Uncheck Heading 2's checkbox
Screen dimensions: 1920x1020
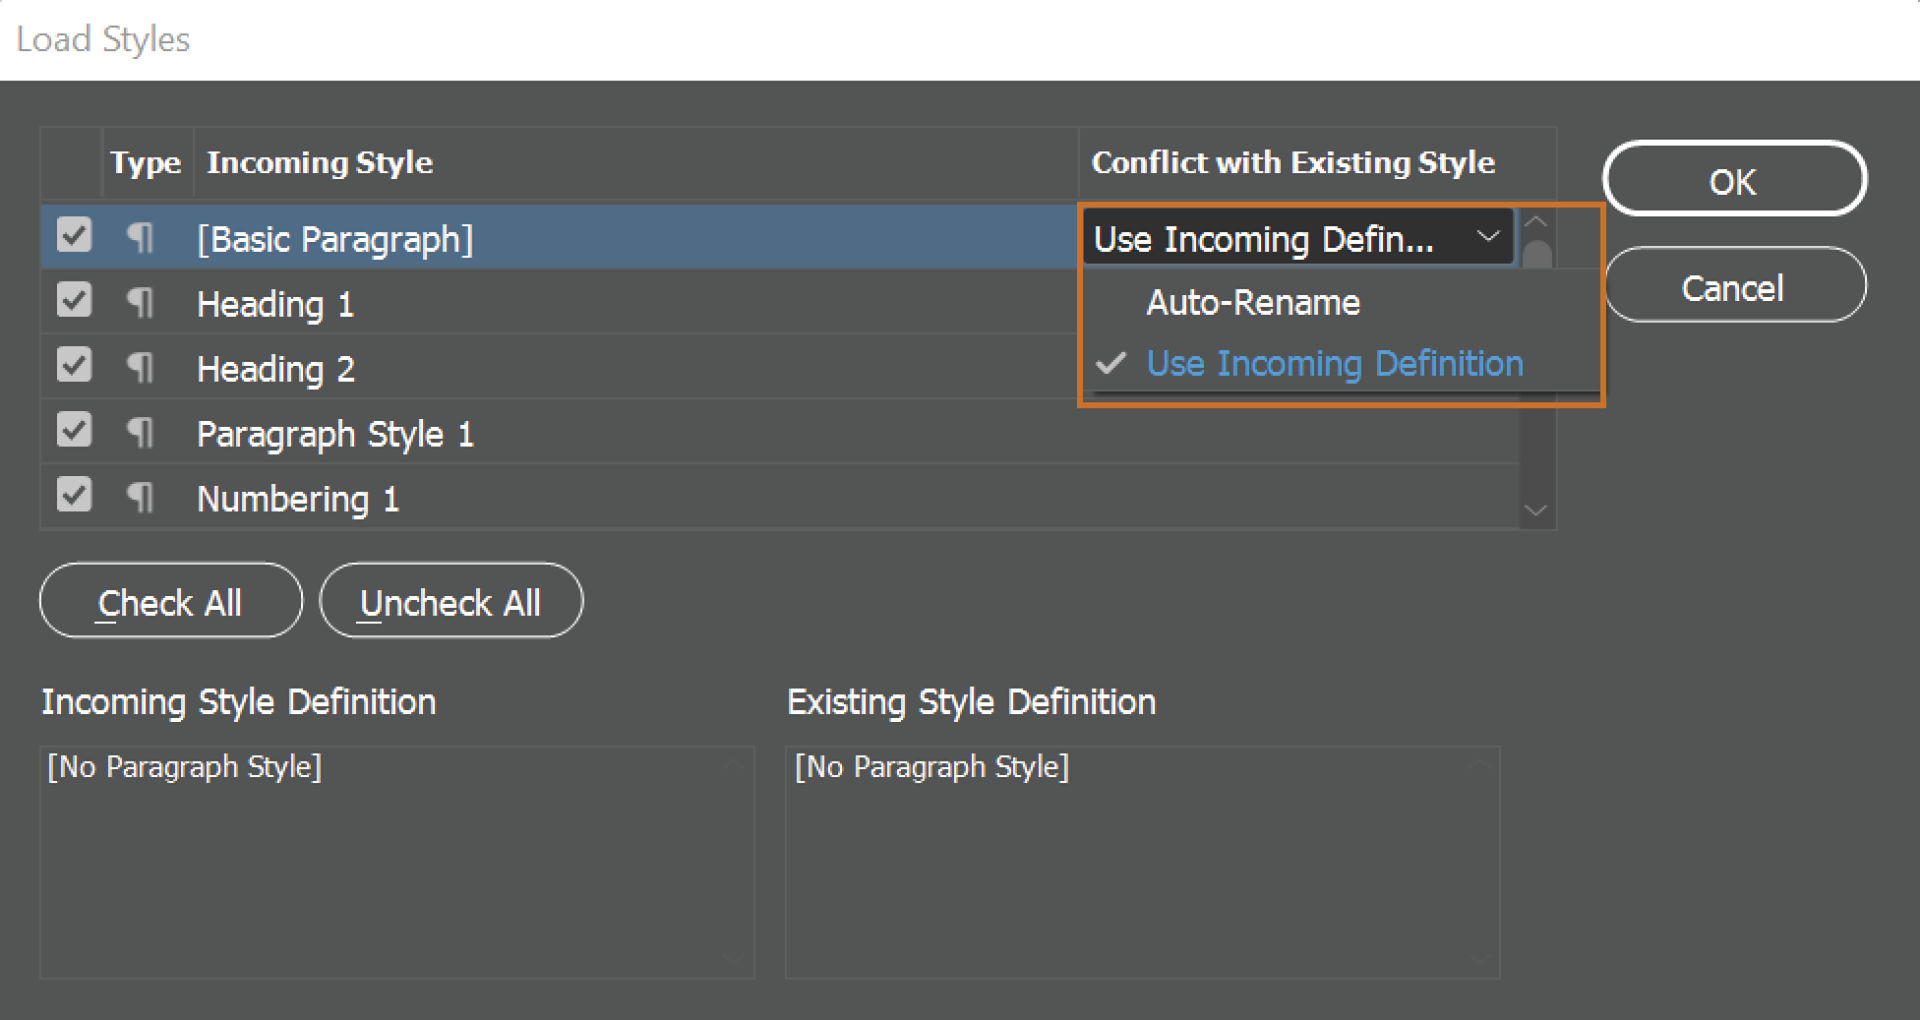(x=72, y=366)
